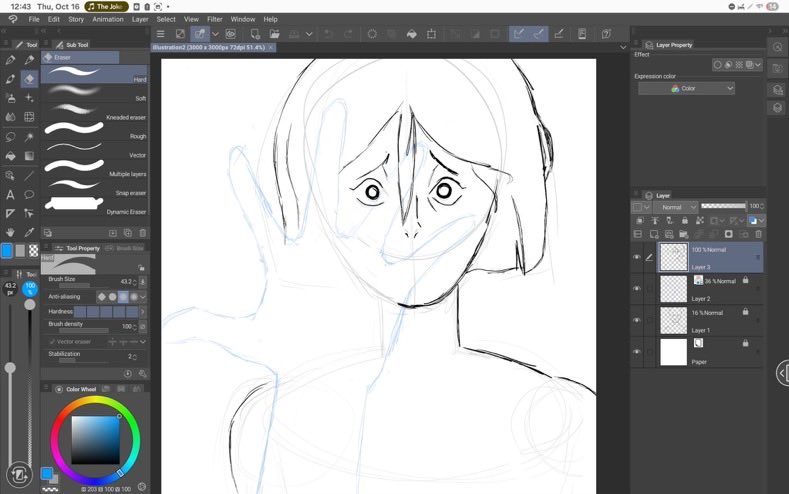Select the Eyedropper tool

click(x=29, y=232)
